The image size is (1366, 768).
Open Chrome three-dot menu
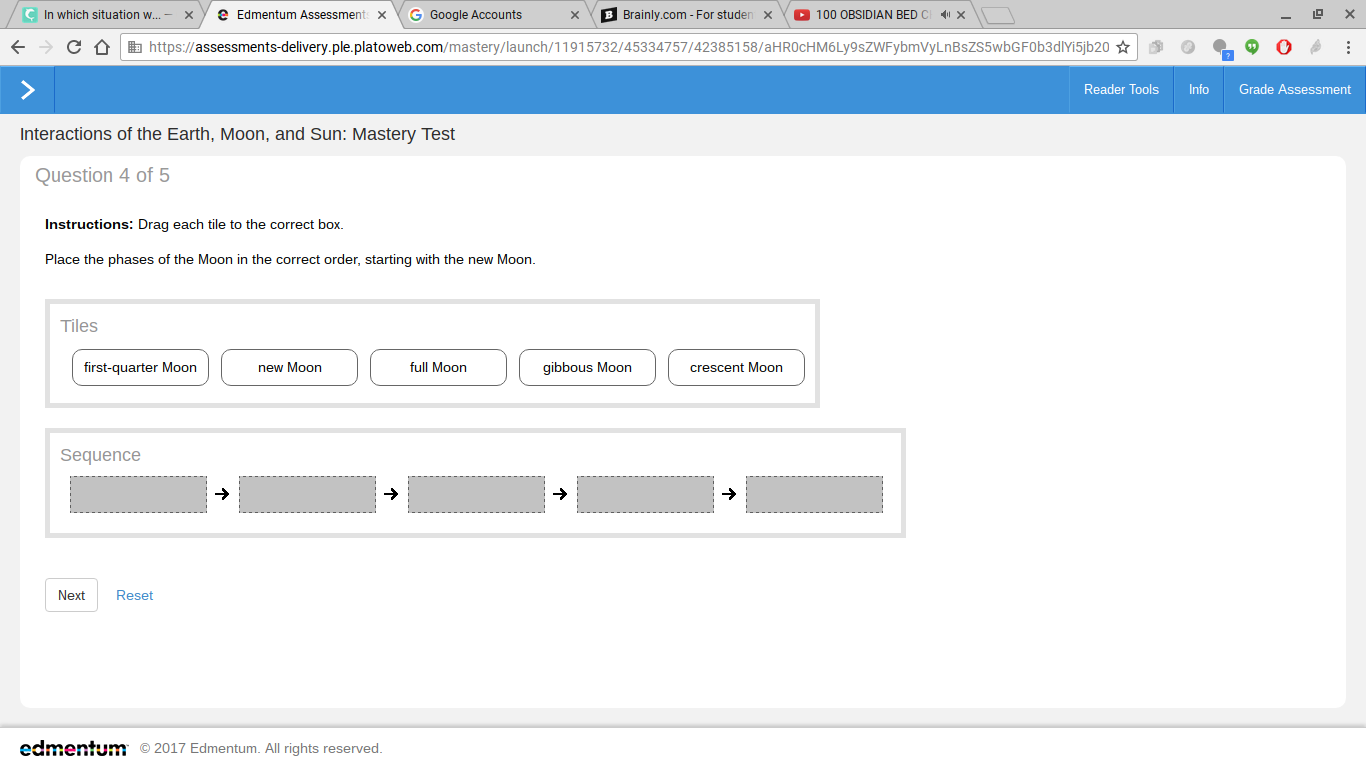click(x=1348, y=47)
